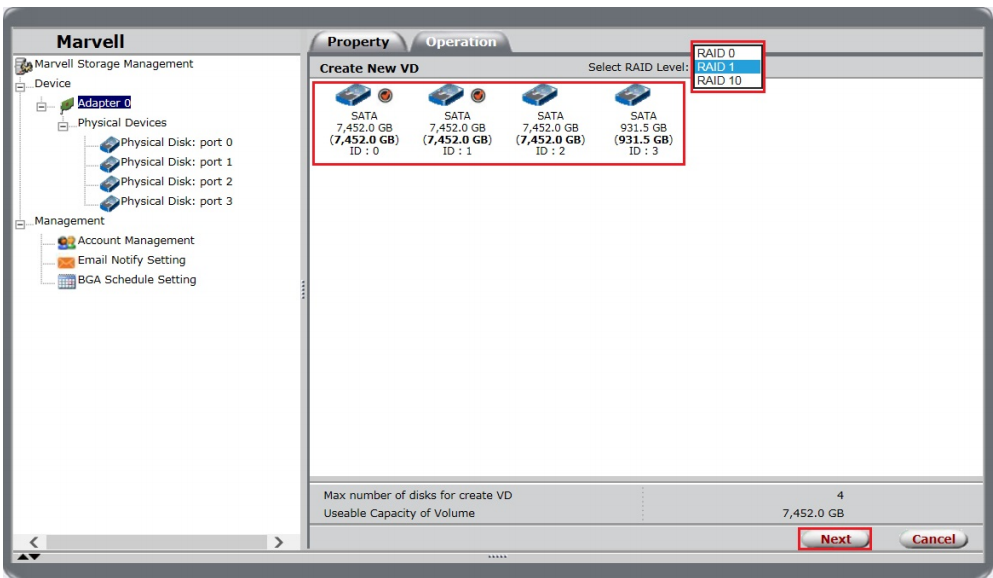993x578 pixels.
Task: Collapse the Adapter 0 tree node
Action: (41, 105)
